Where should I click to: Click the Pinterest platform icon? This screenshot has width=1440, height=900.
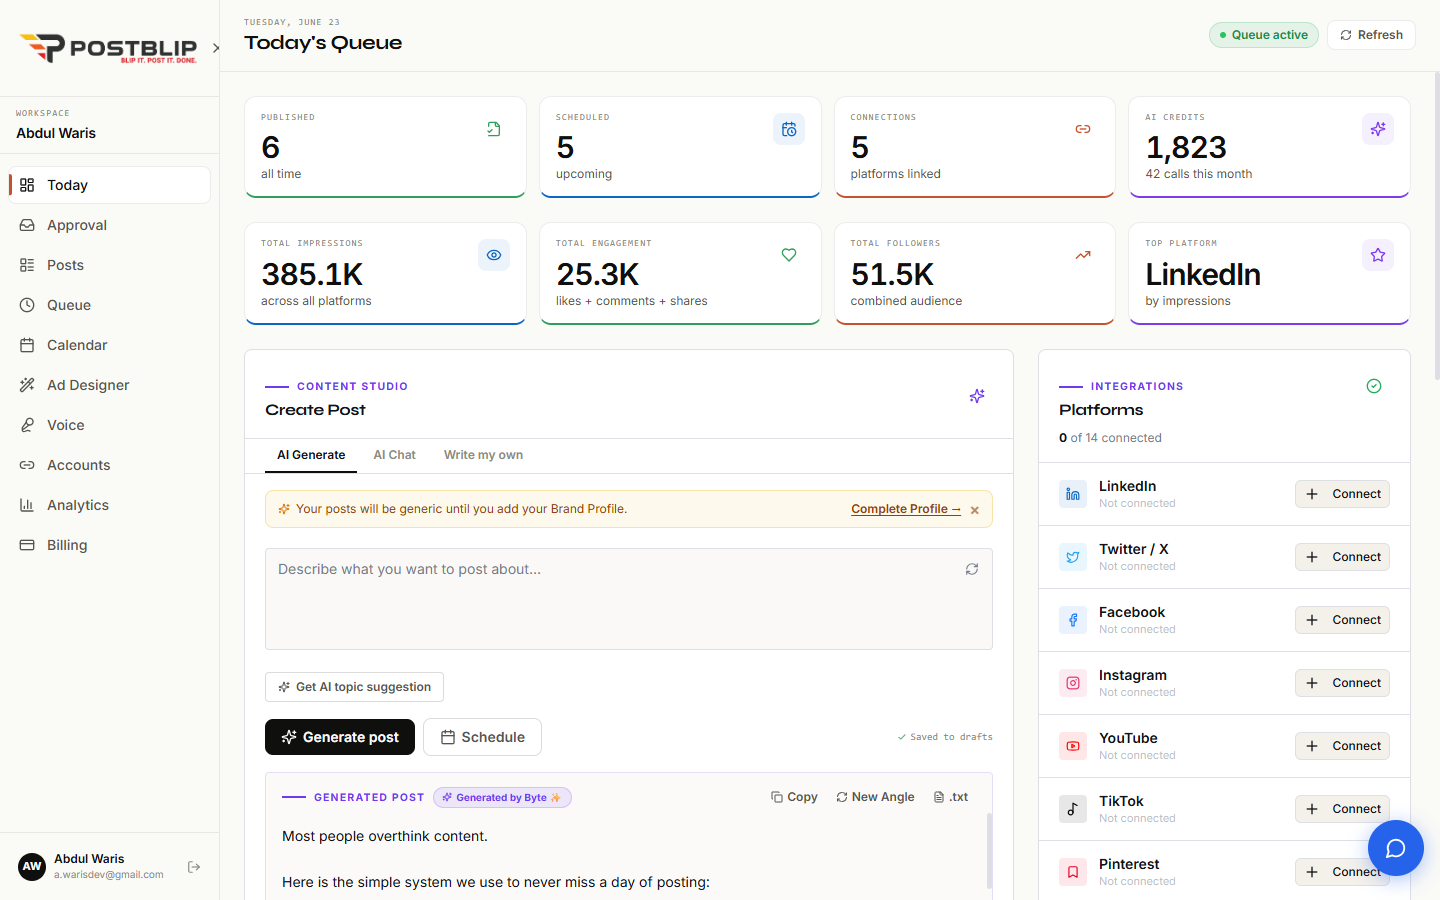[1073, 872]
